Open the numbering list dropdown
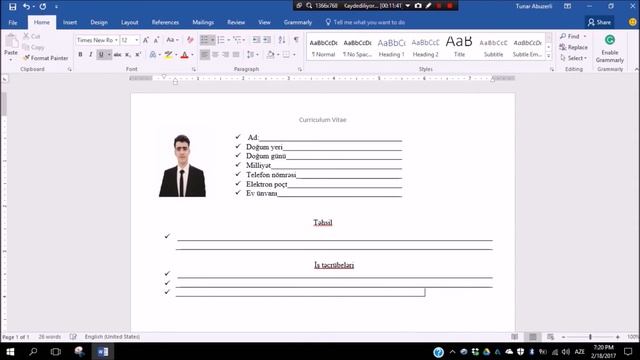The width and height of the screenshot is (640, 360). (229, 40)
